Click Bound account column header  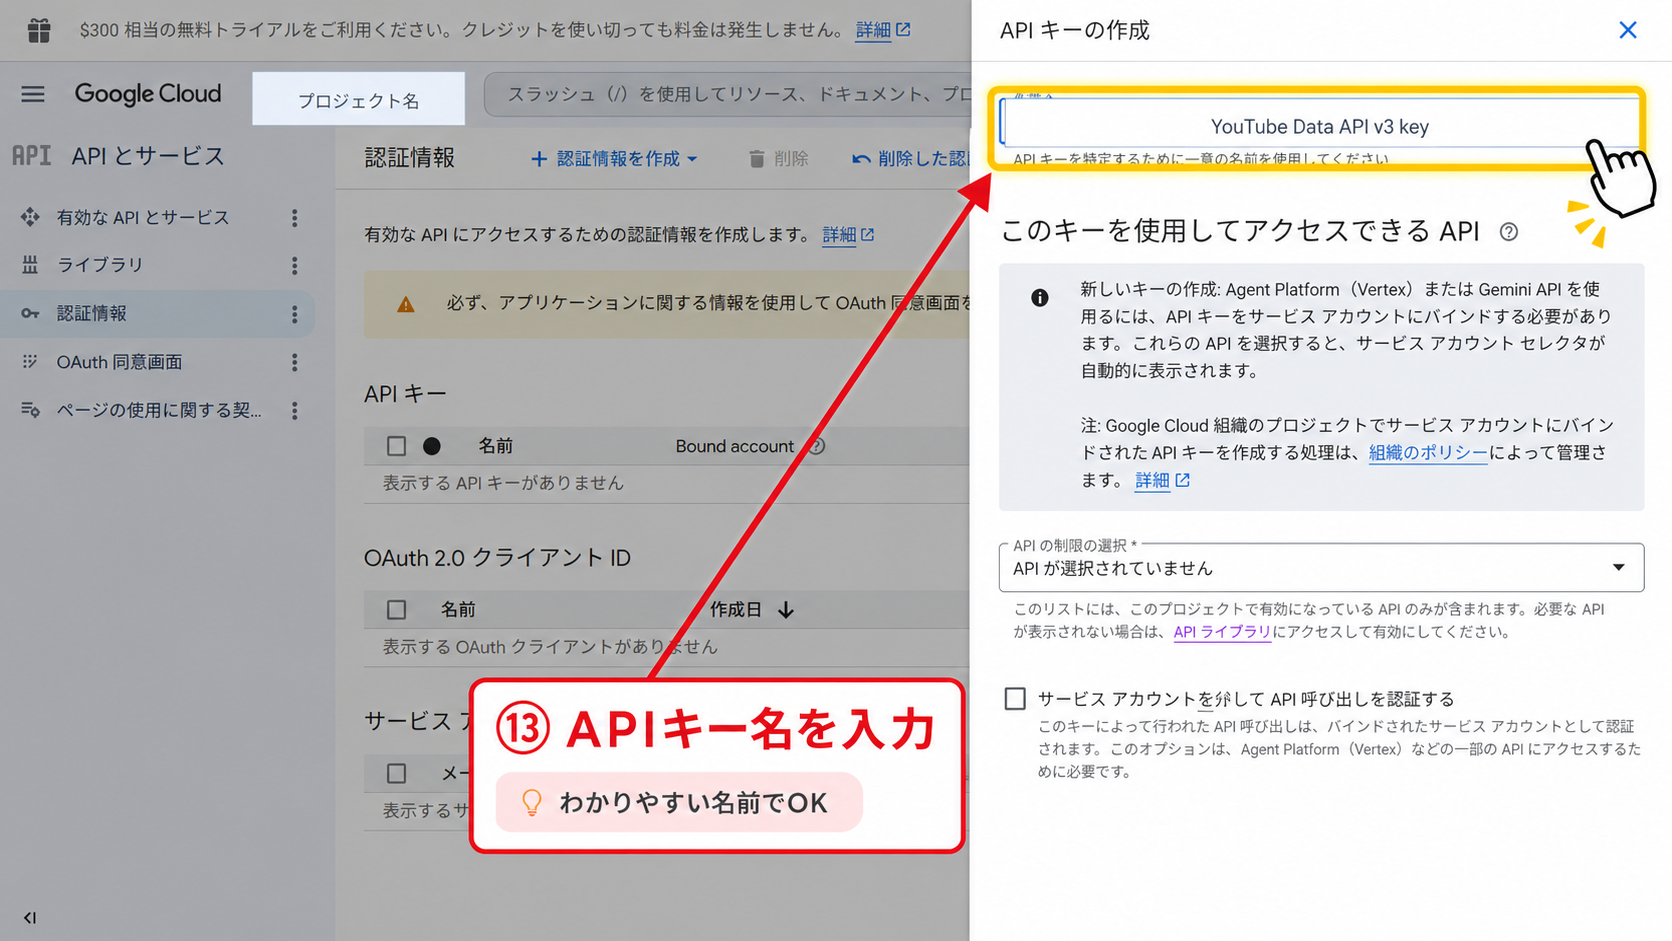pos(735,446)
